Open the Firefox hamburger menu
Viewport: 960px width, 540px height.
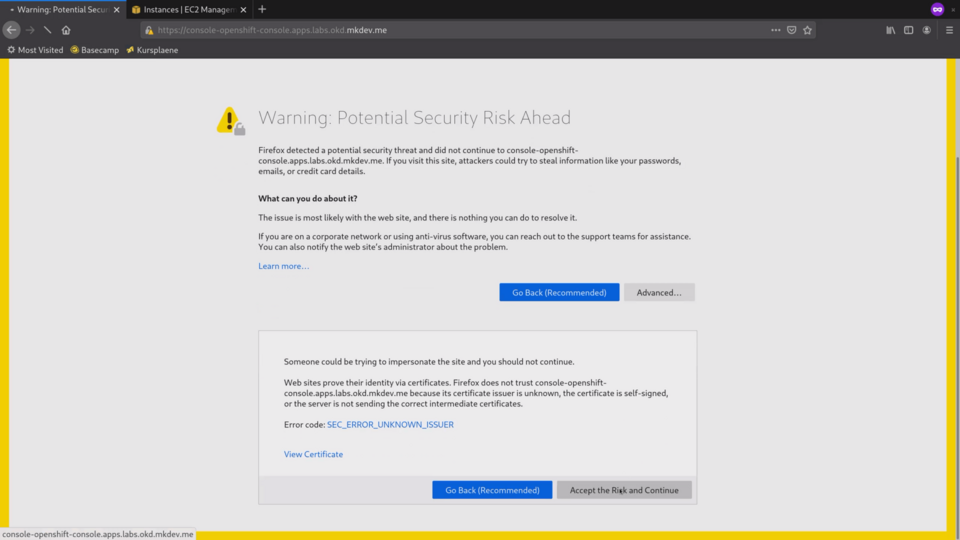pyautogui.click(x=950, y=30)
